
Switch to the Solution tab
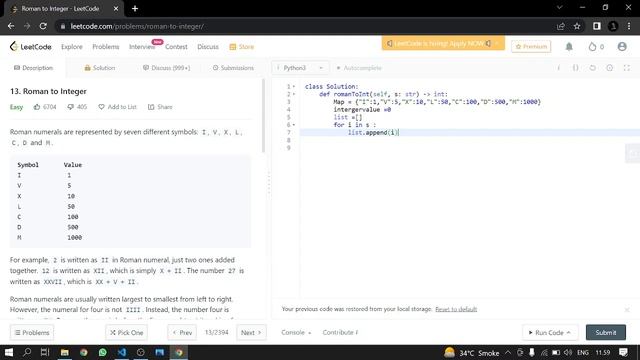[x=100, y=68]
